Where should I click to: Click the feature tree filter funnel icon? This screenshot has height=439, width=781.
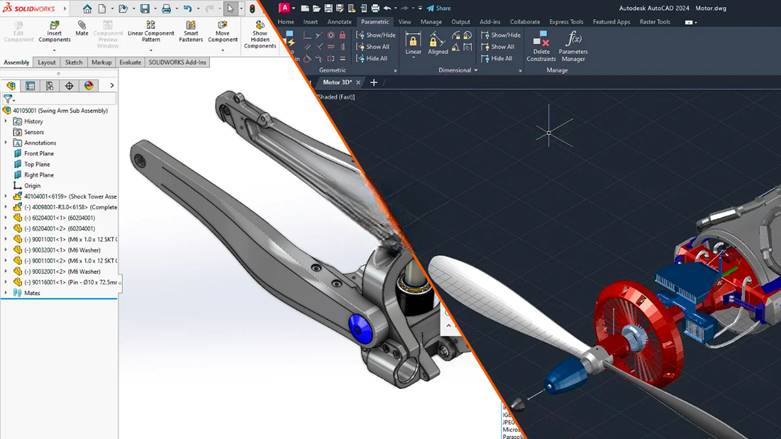(7, 99)
